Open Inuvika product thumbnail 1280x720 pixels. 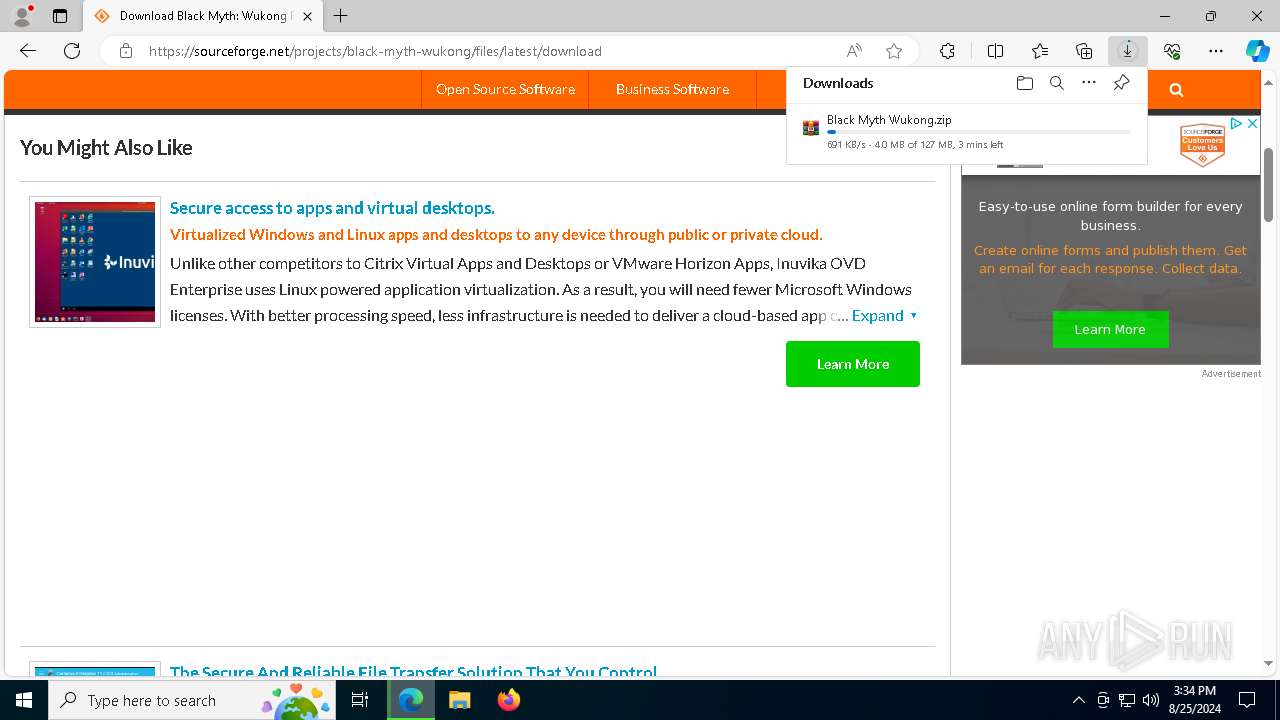[x=95, y=262]
